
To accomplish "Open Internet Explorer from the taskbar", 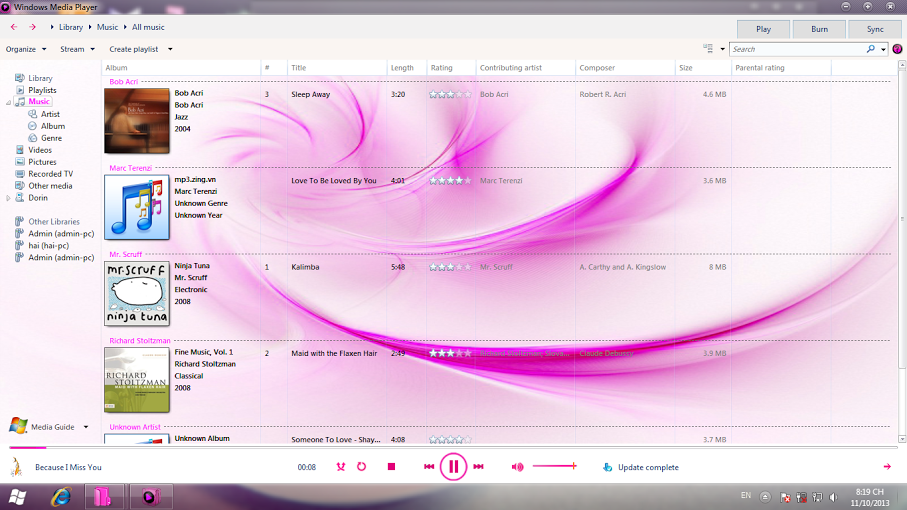I will [61, 497].
